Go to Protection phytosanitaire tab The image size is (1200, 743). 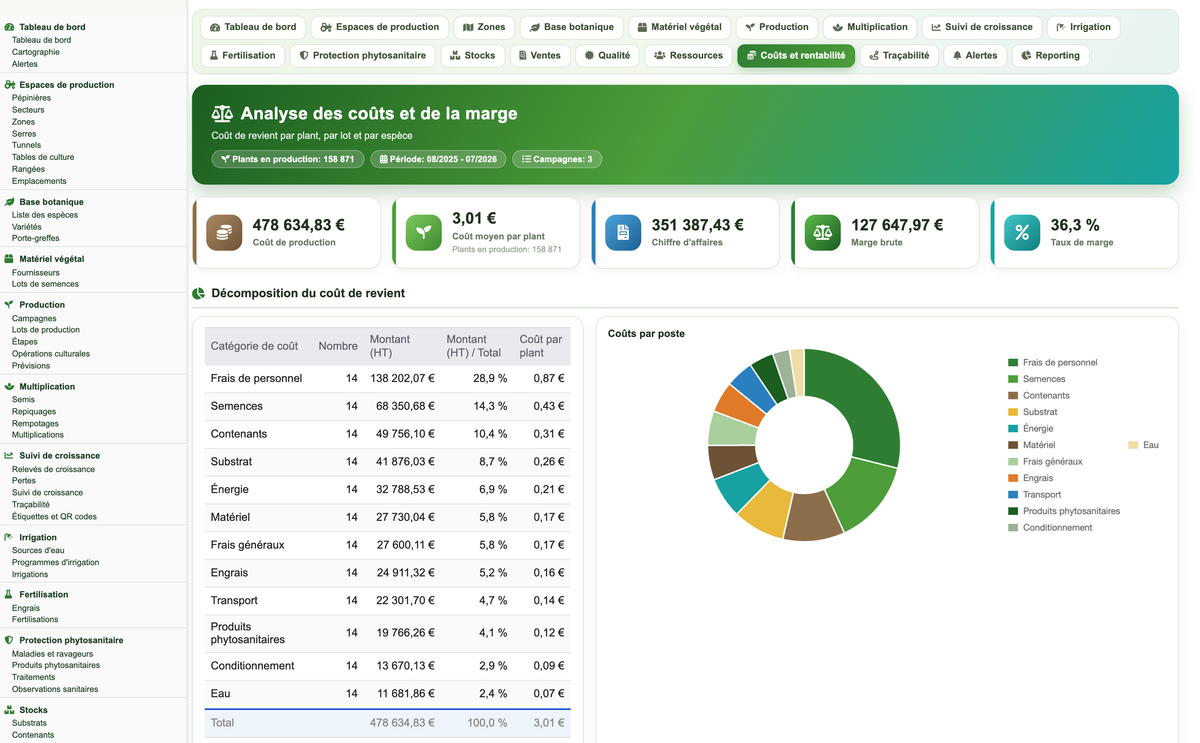point(362,56)
